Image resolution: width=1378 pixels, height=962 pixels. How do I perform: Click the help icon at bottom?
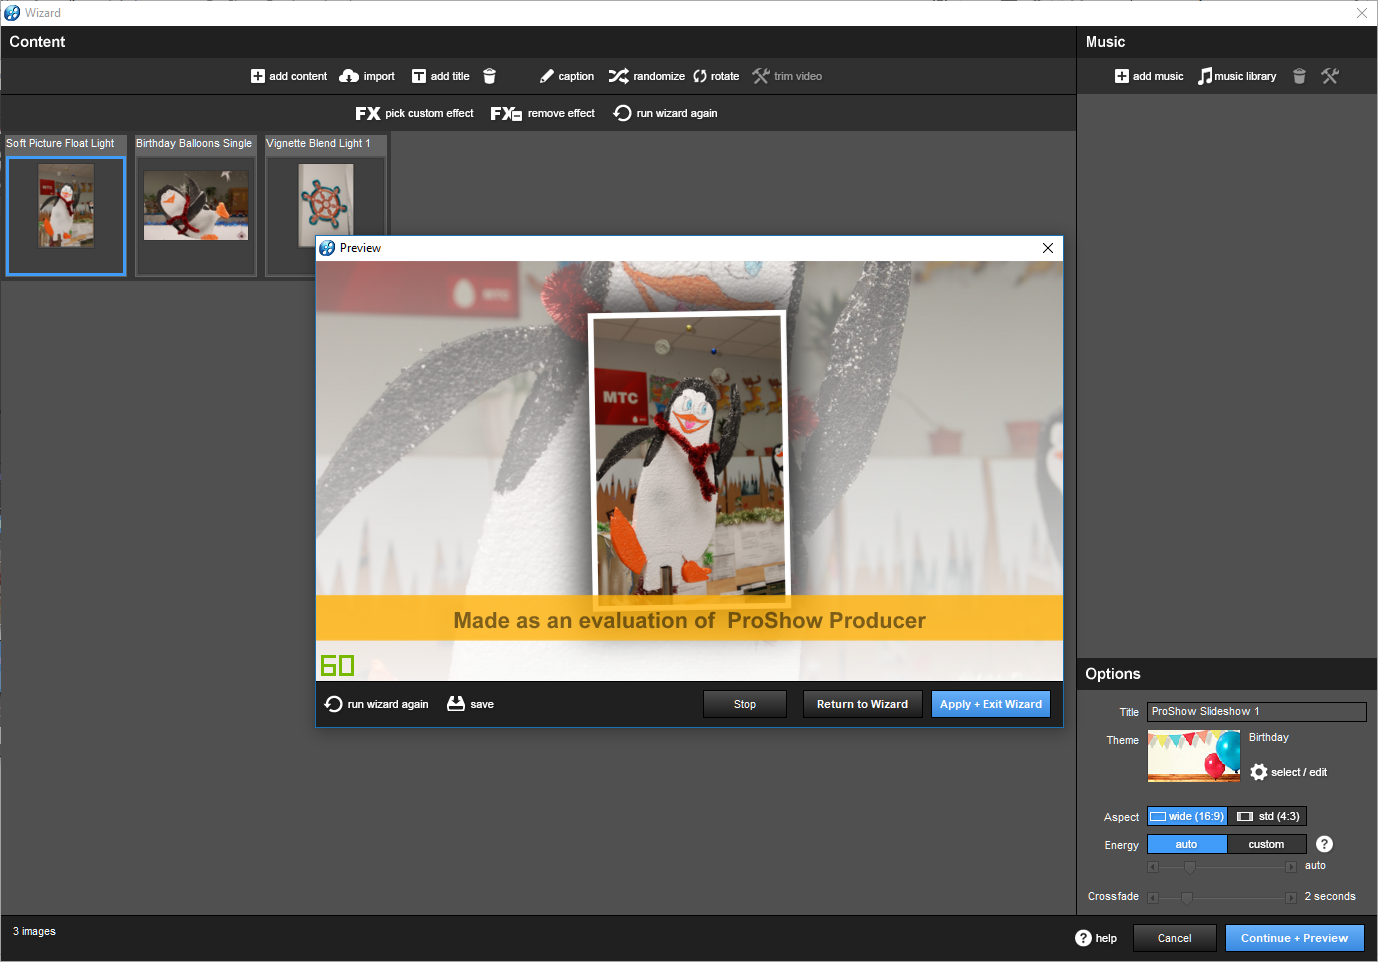(x=1083, y=938)
